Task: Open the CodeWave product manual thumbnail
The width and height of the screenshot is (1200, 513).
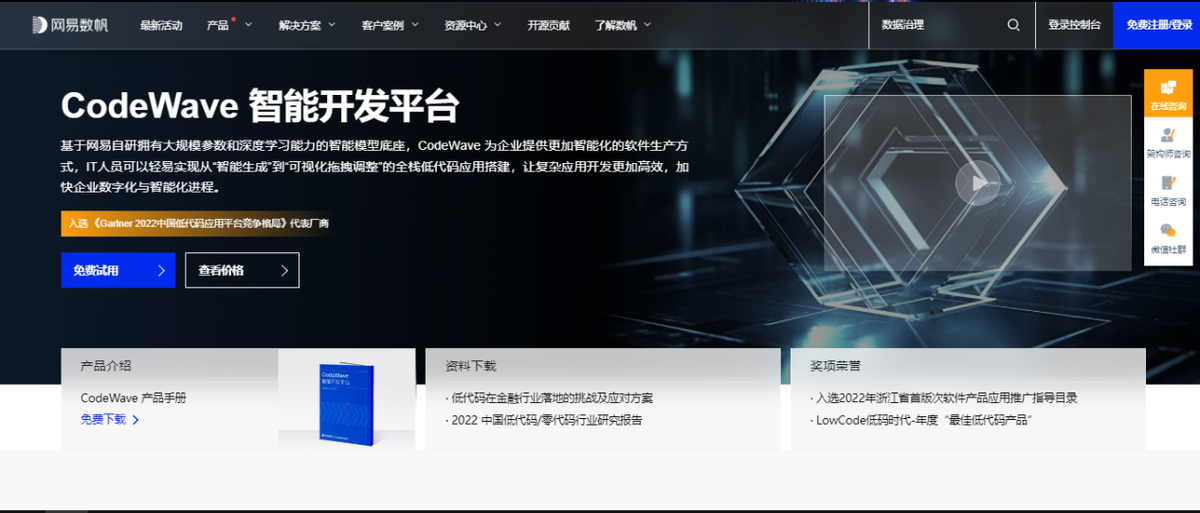Action: [x=346, y=404]
